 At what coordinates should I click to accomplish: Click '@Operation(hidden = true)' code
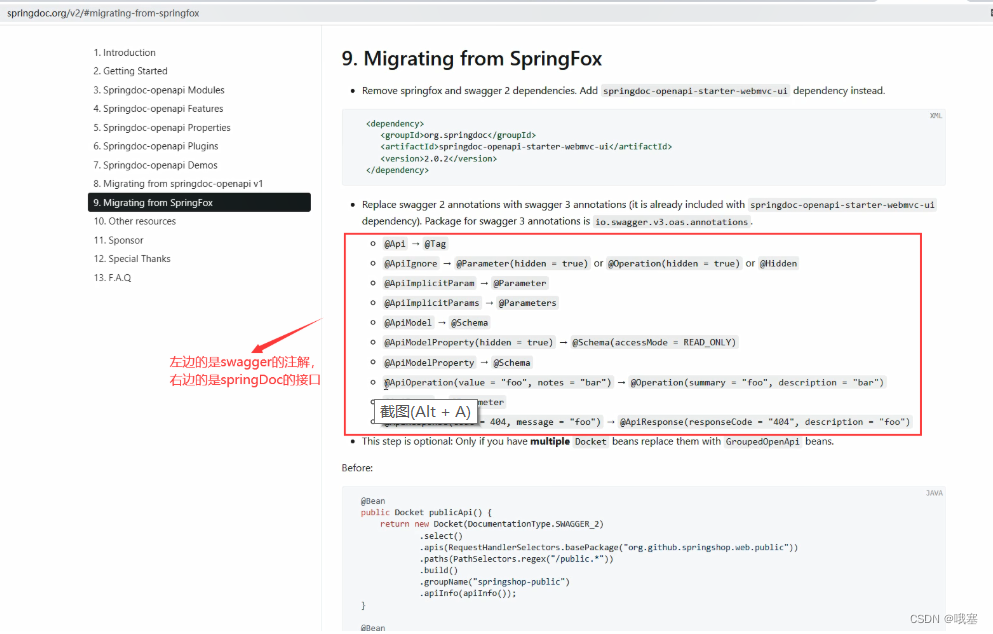674,263
